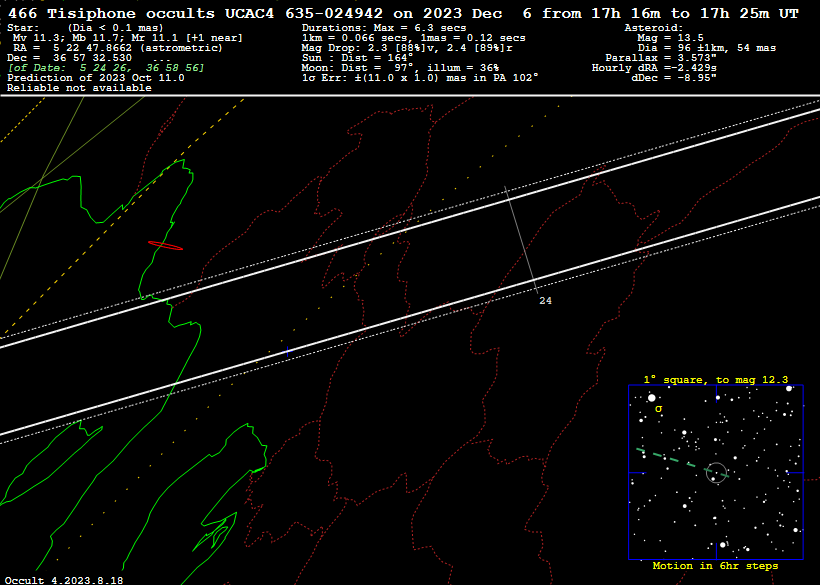Click the 'Reliable not available' text
820x585 pixels.
tap(79, 88)
